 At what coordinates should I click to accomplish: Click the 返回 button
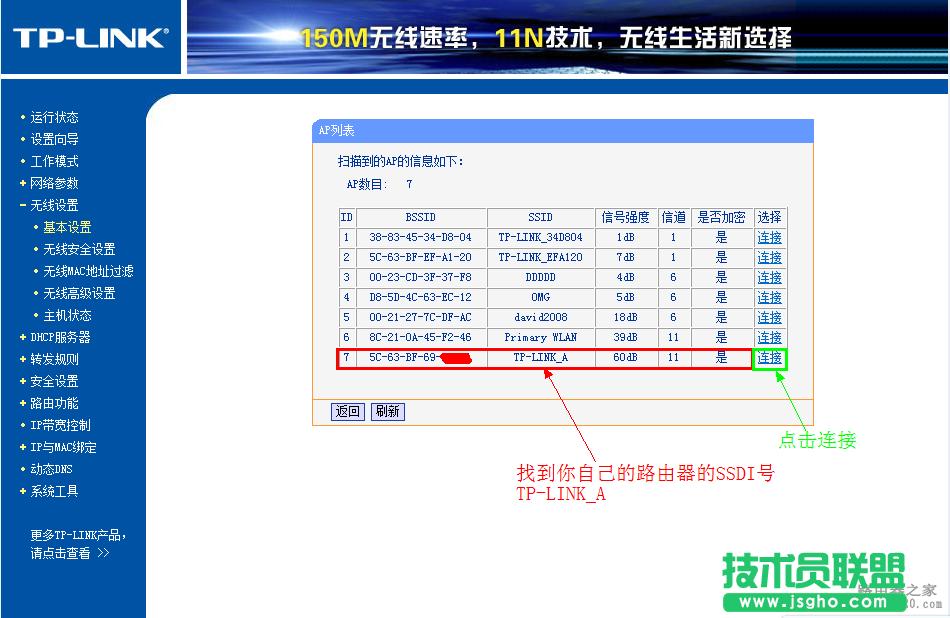pos(347,411)
